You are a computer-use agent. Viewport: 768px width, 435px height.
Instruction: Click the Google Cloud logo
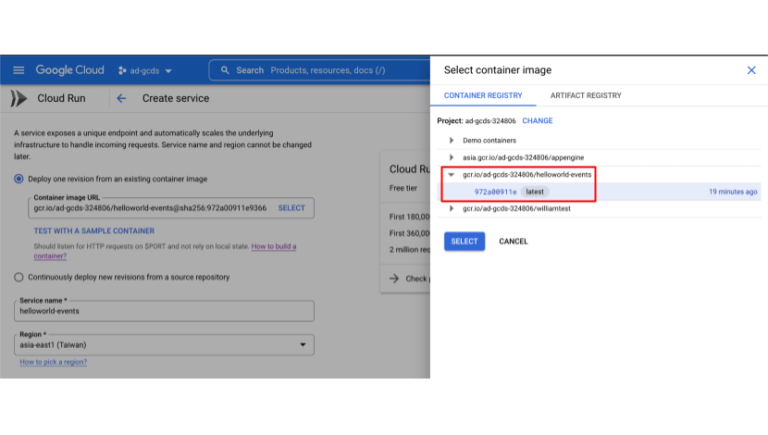tap(70, 70)
